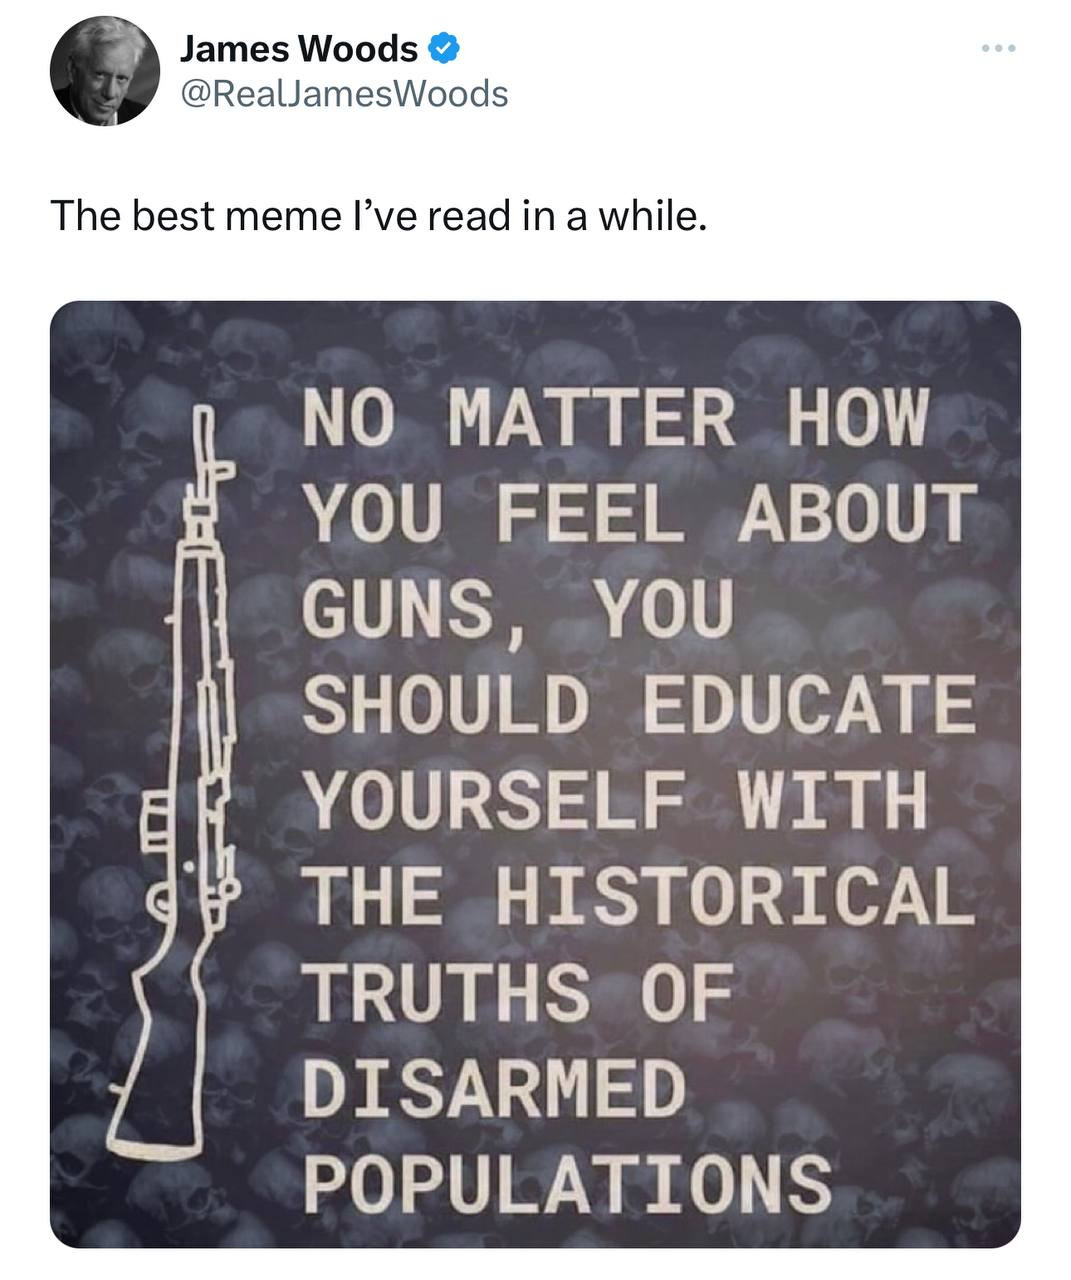Click the display name James Woods
Viewport: 1071px width, 1280px height.
point(299,47)
